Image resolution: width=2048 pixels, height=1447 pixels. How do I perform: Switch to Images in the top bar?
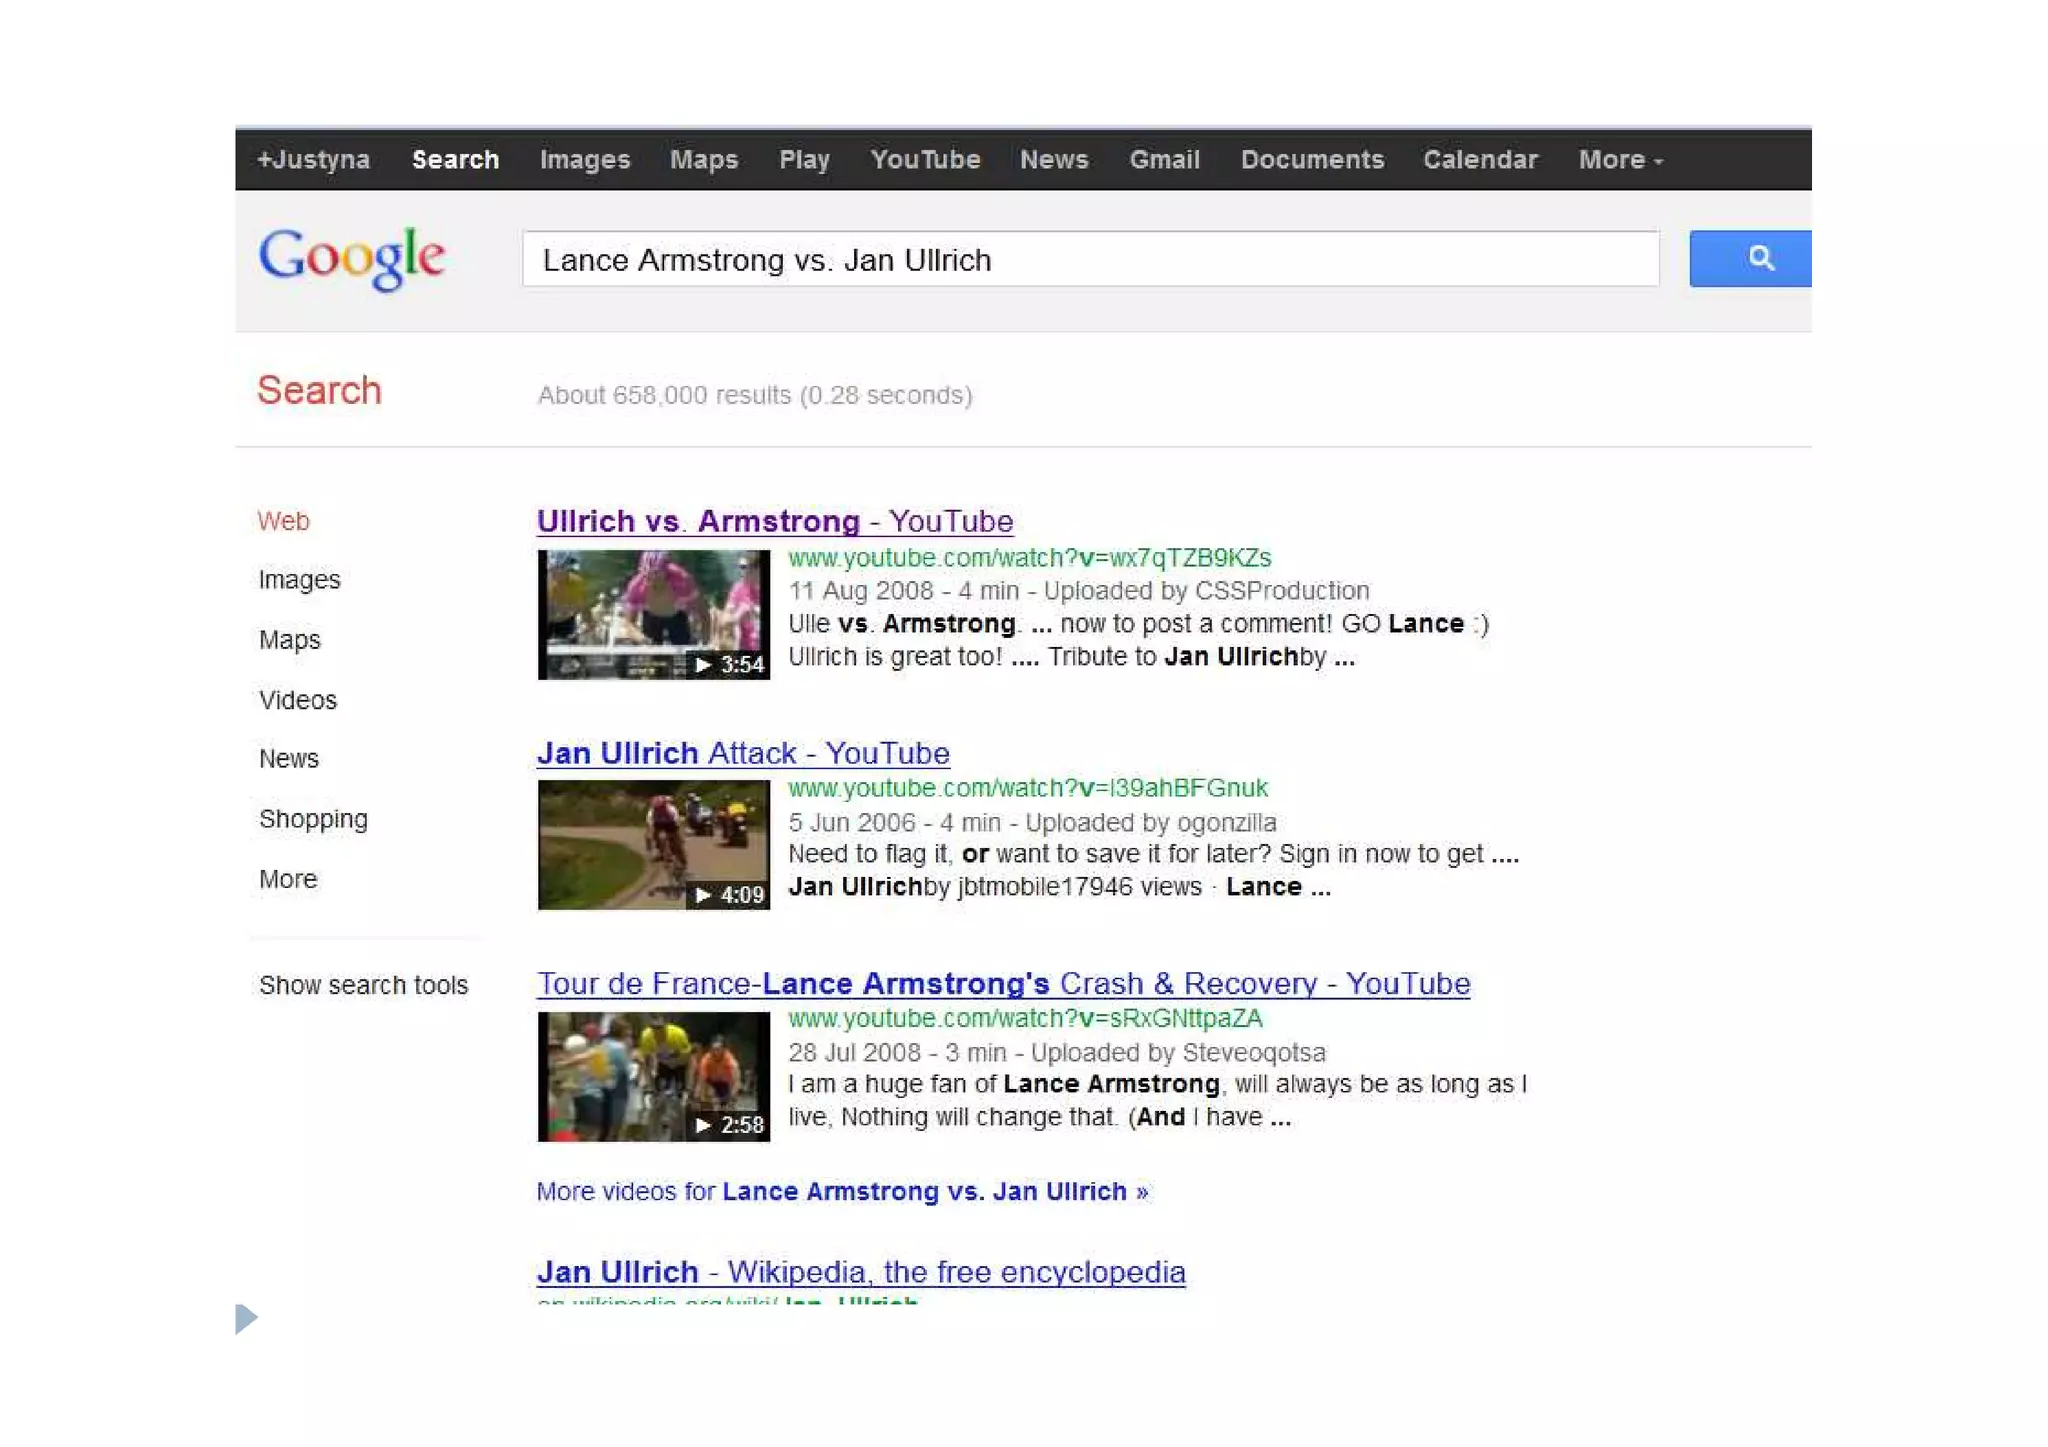point(584,160)
